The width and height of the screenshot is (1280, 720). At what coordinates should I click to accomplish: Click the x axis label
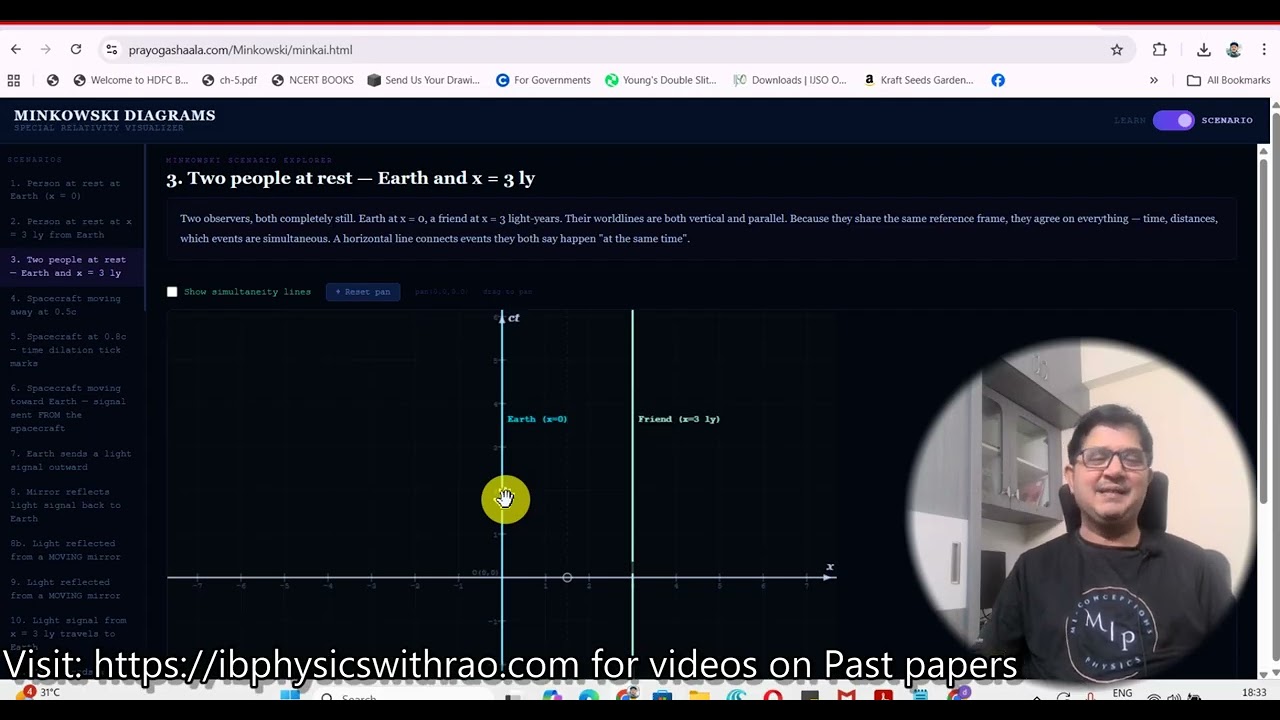click(x=829, y=567)
